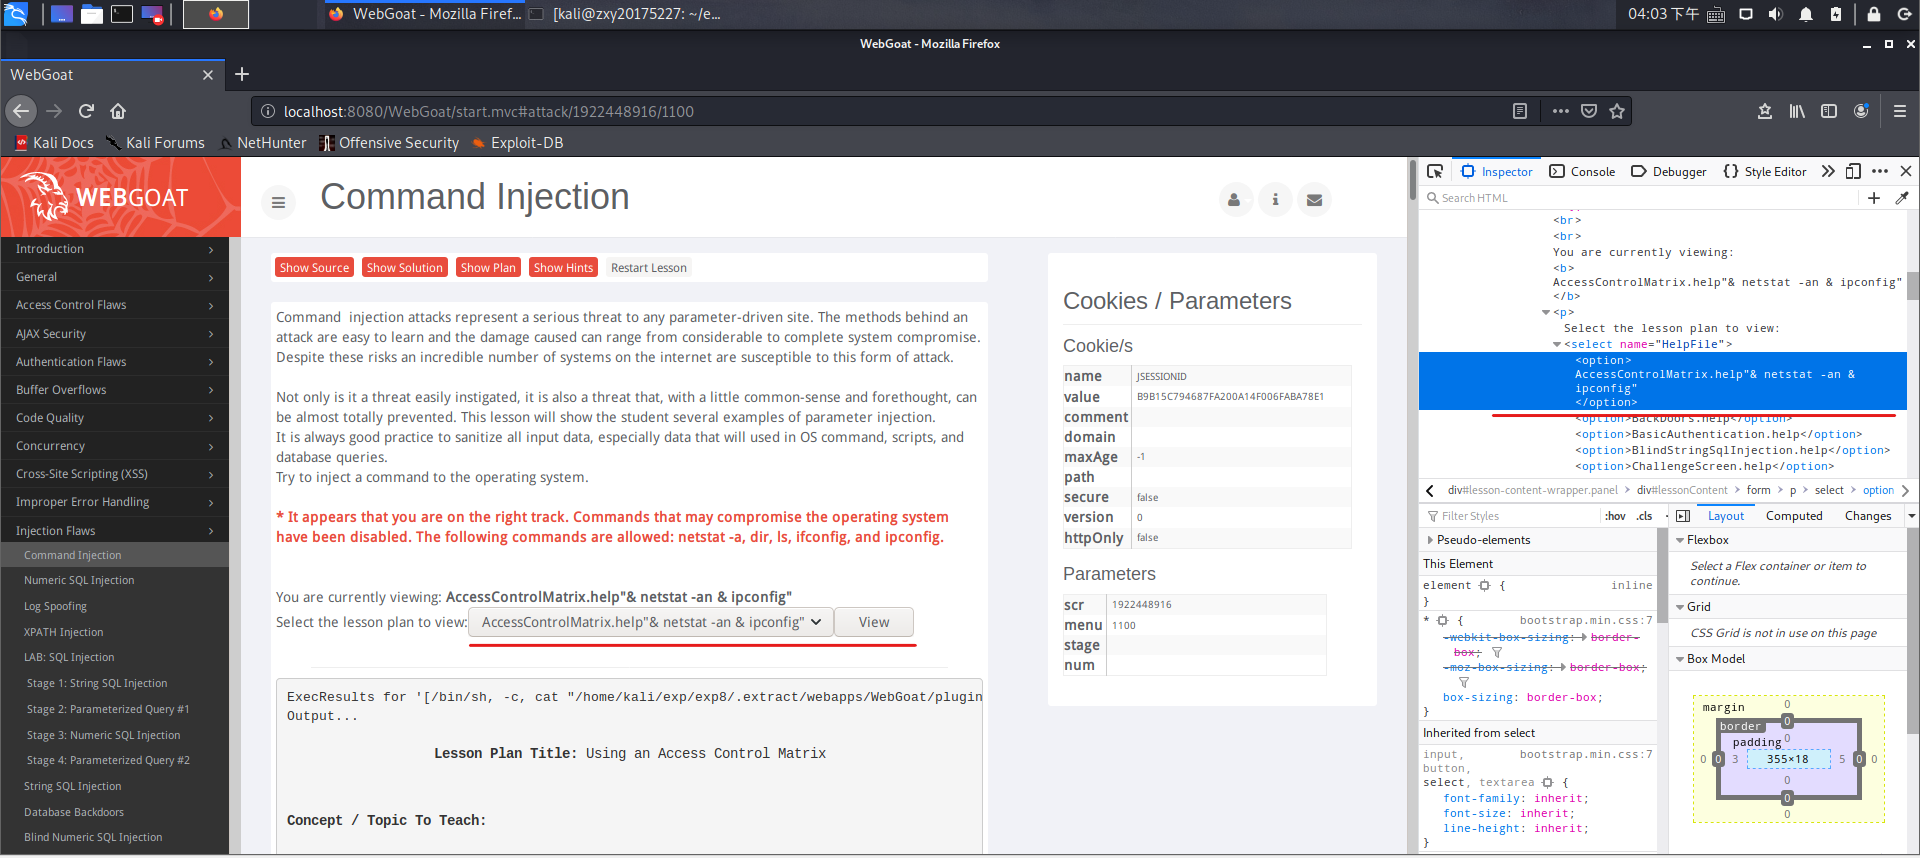Toggle the .hov pseudo-class panel
1920x858 pixels.
1615,516
